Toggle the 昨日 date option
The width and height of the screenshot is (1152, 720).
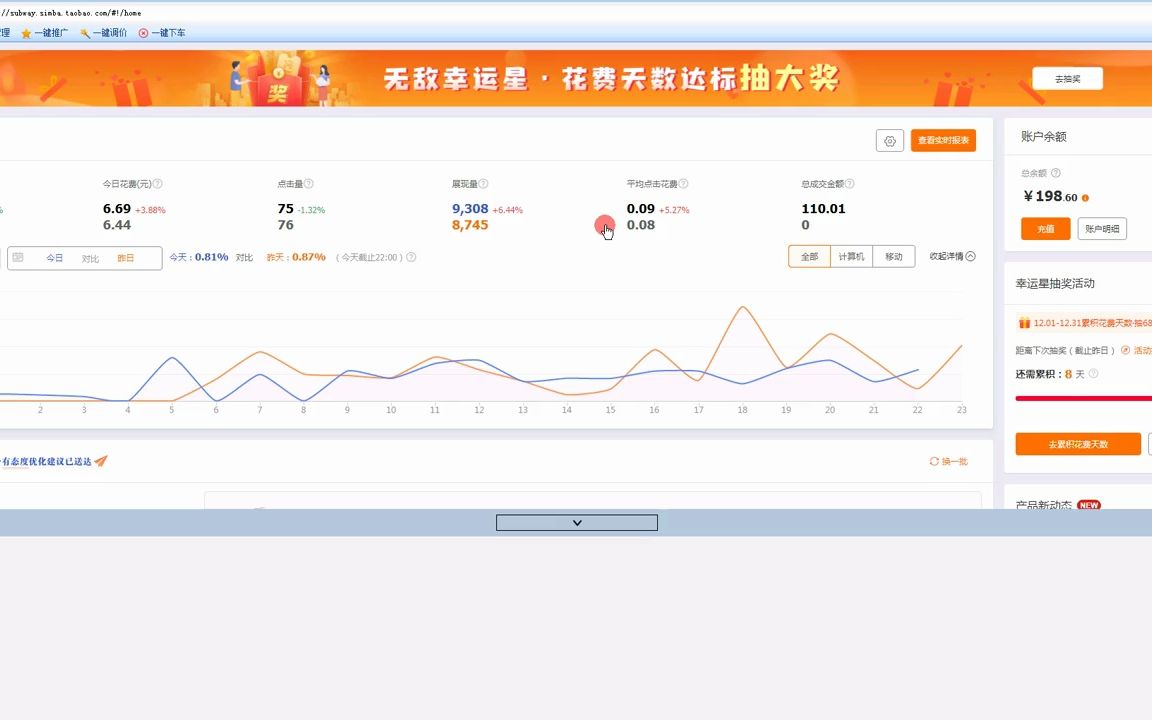pyautogui.click(x=124, y=257)
